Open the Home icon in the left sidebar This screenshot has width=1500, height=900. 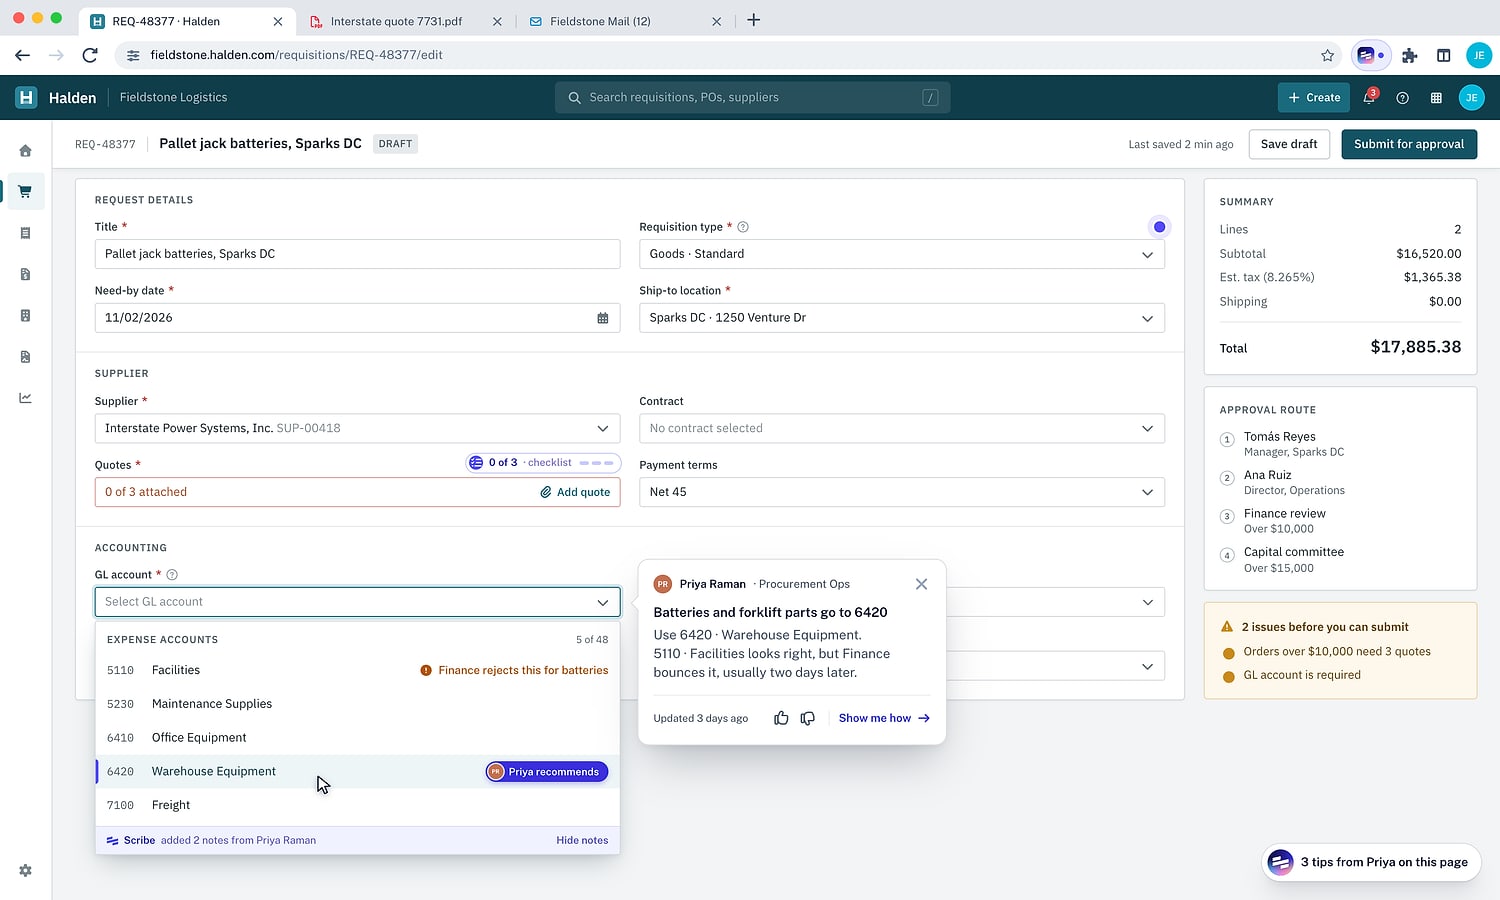point(25,151)
